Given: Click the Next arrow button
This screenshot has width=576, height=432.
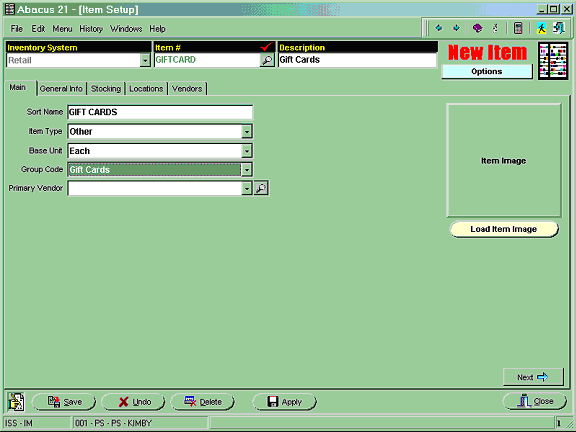Looking at the screenshot, I should coord(533,377).
